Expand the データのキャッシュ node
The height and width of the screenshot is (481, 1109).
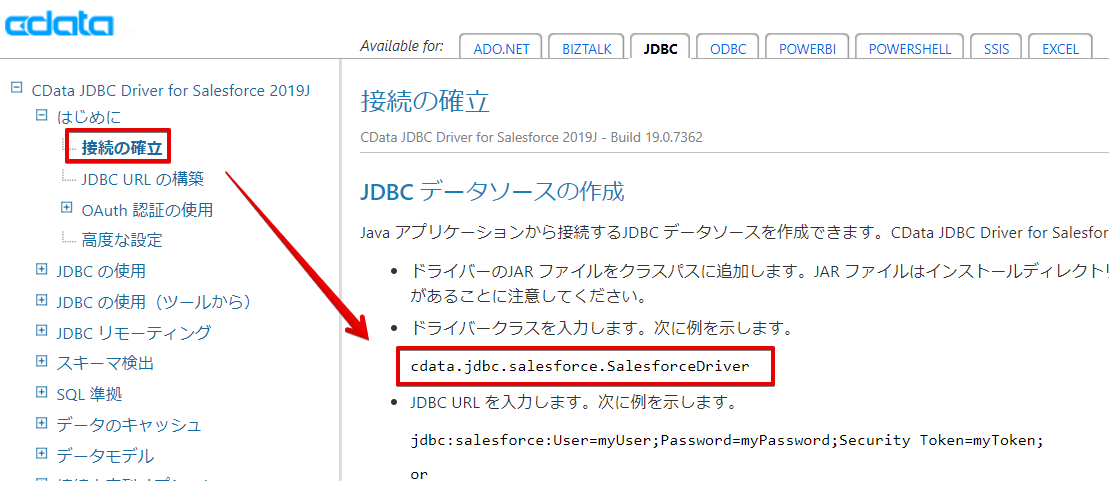[x=41, y=423]
